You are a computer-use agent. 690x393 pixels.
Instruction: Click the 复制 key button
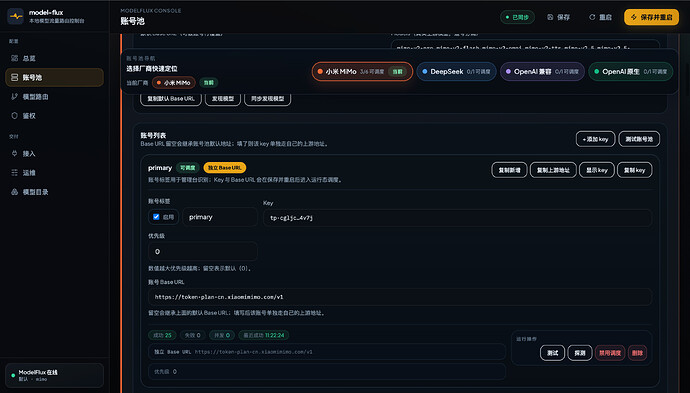635,170
